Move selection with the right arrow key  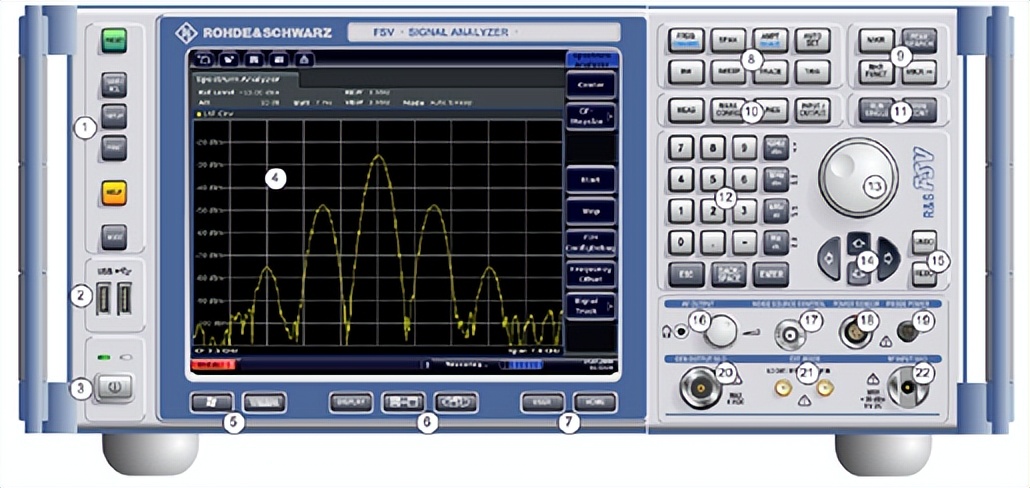click(x=888, y=258)
